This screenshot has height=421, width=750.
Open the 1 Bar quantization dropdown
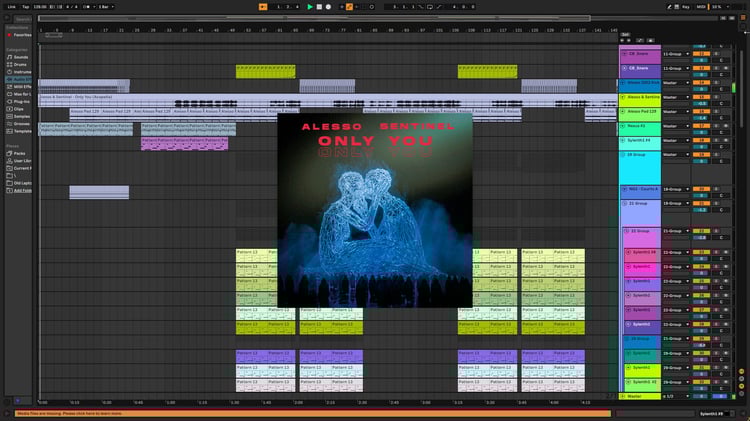(x=106, y=7)
